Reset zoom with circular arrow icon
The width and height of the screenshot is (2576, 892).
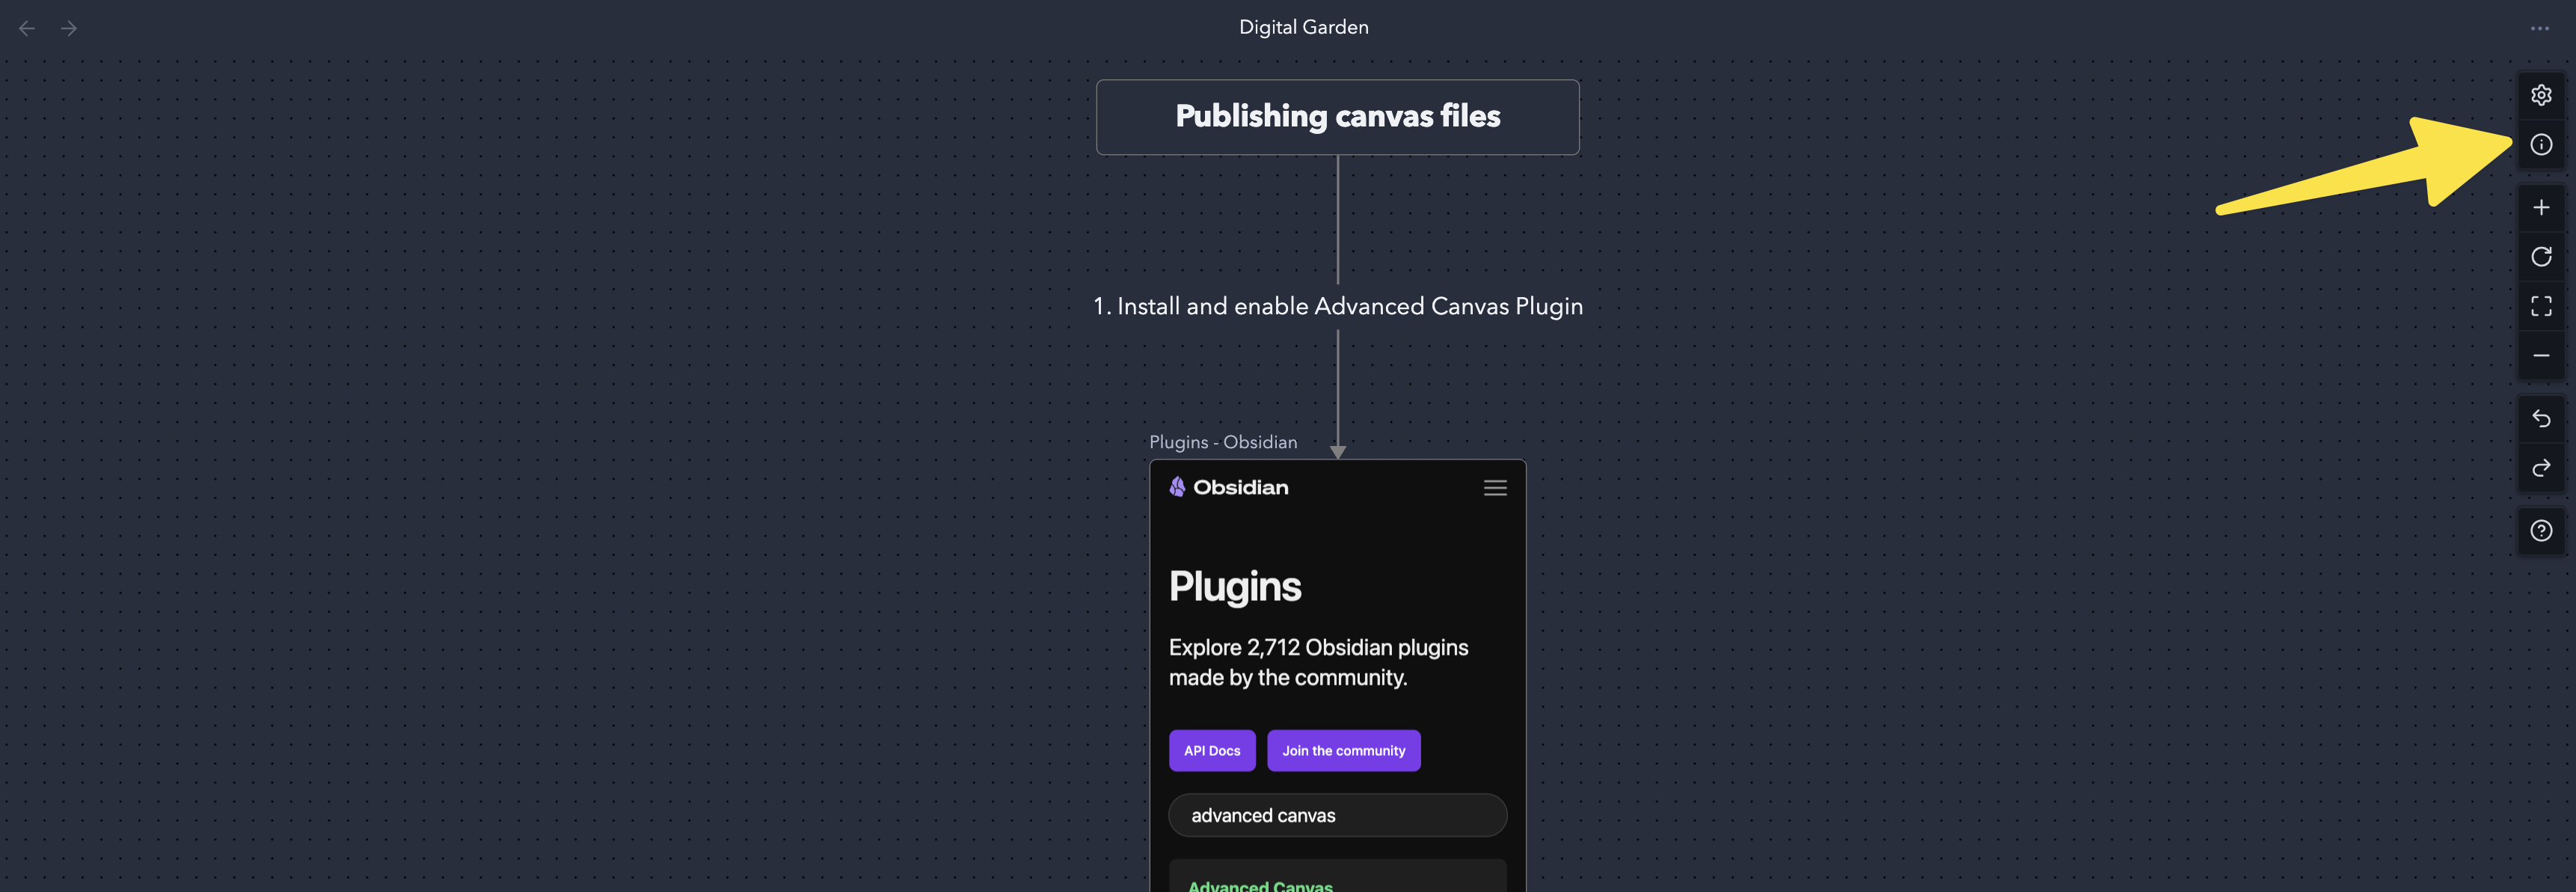point(2540,257)
